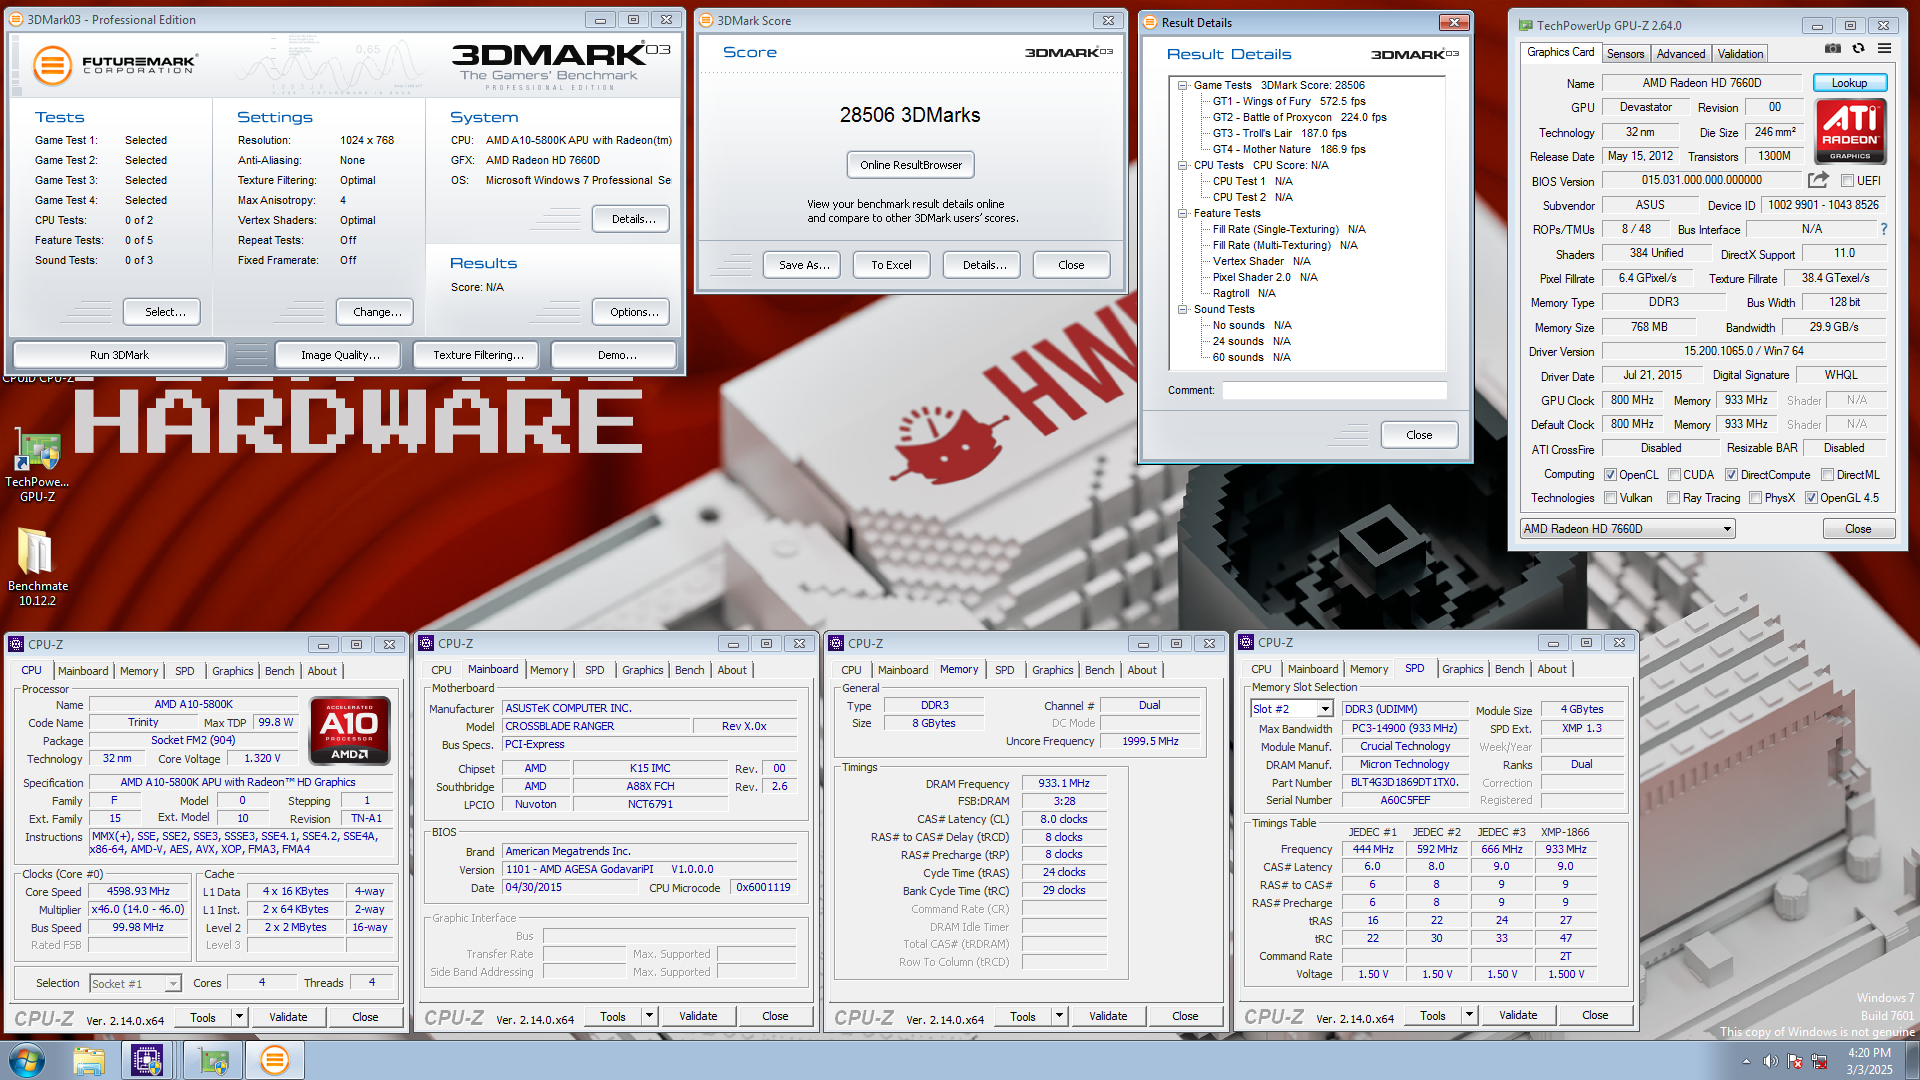Collapse the CPU Tests tree node
The height and width of the screenshot is (1080, 1920).
[x=1182, y=165]
